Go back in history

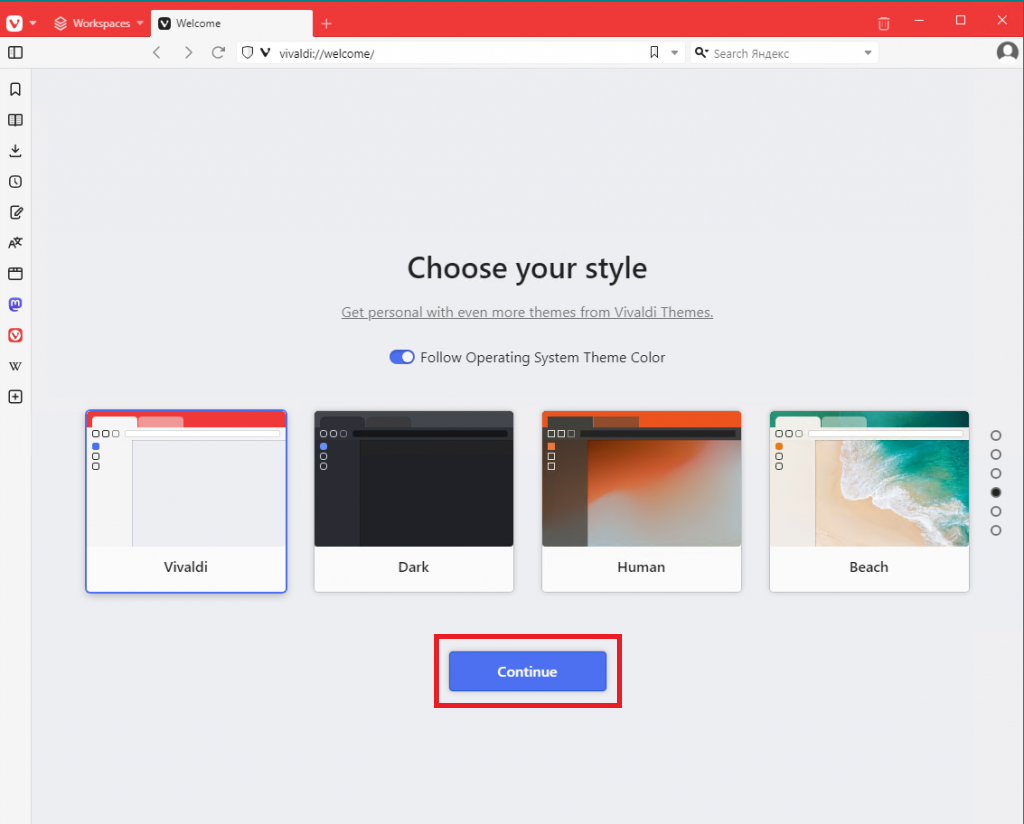coord(157,53)
